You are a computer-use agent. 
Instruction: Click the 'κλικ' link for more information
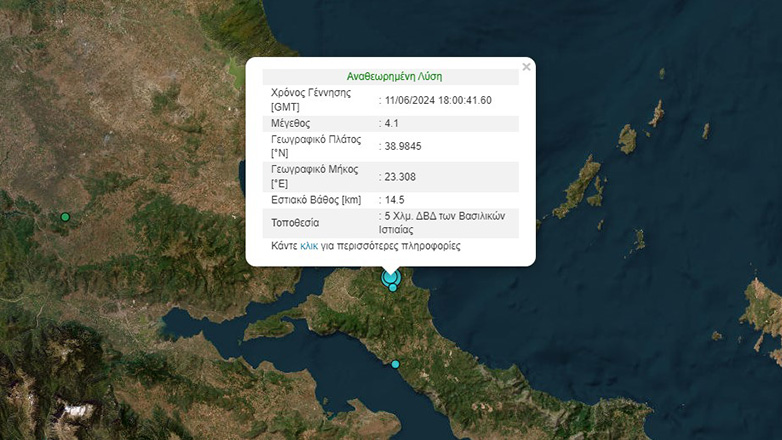309,245
